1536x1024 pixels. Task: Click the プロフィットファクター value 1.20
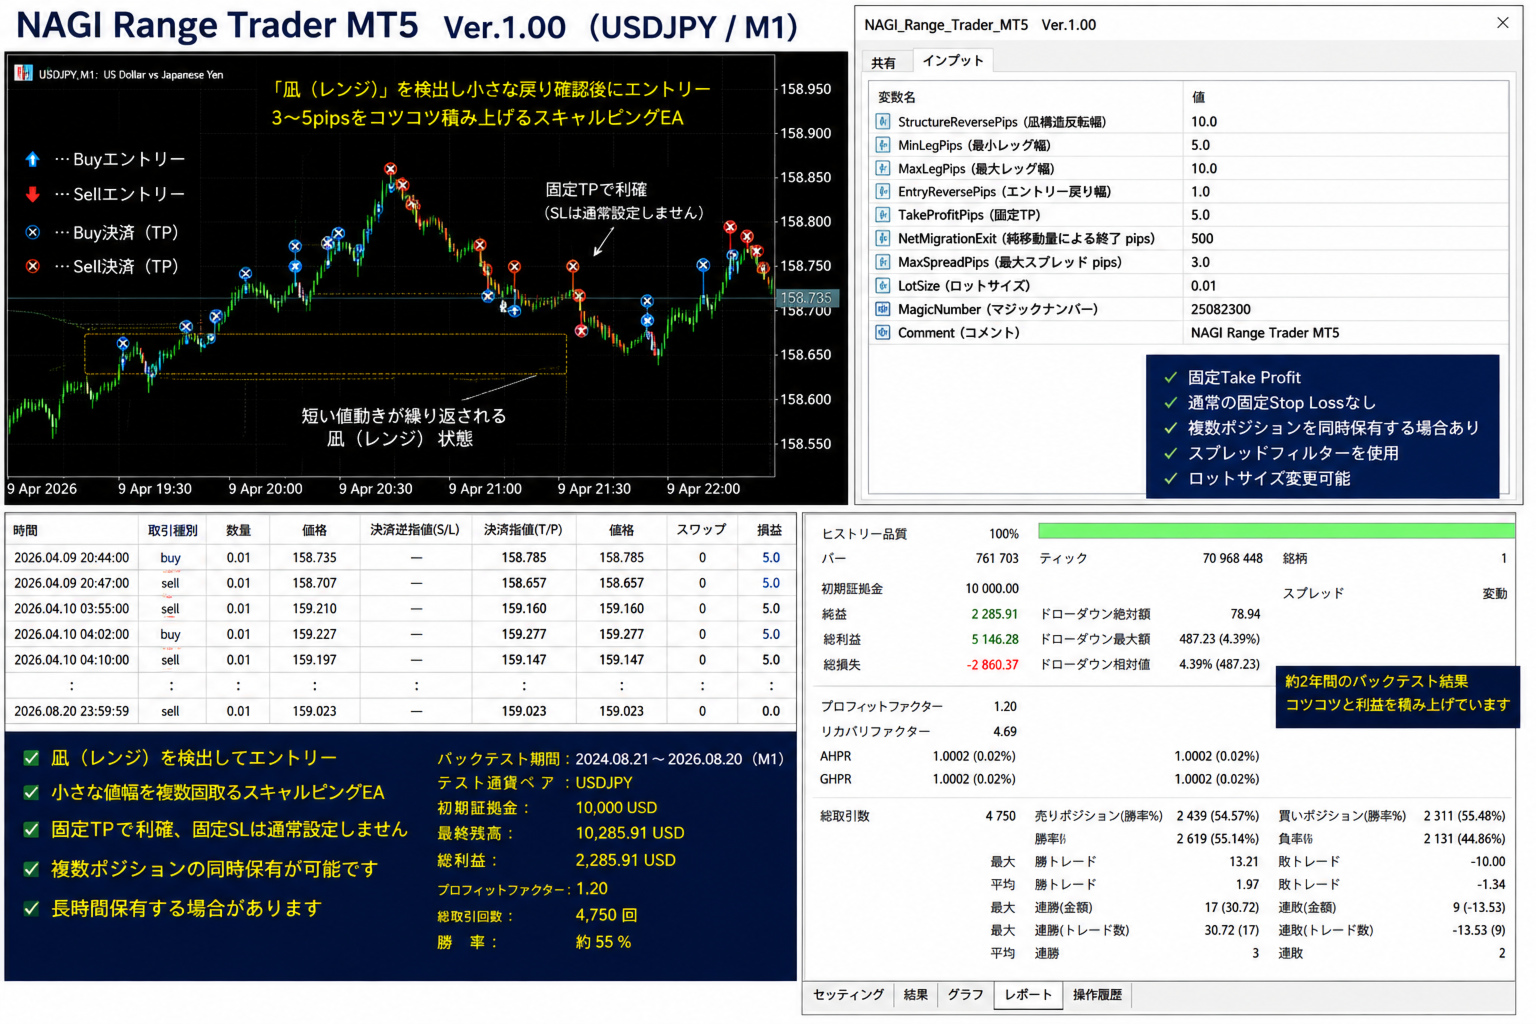point(1005,707)
